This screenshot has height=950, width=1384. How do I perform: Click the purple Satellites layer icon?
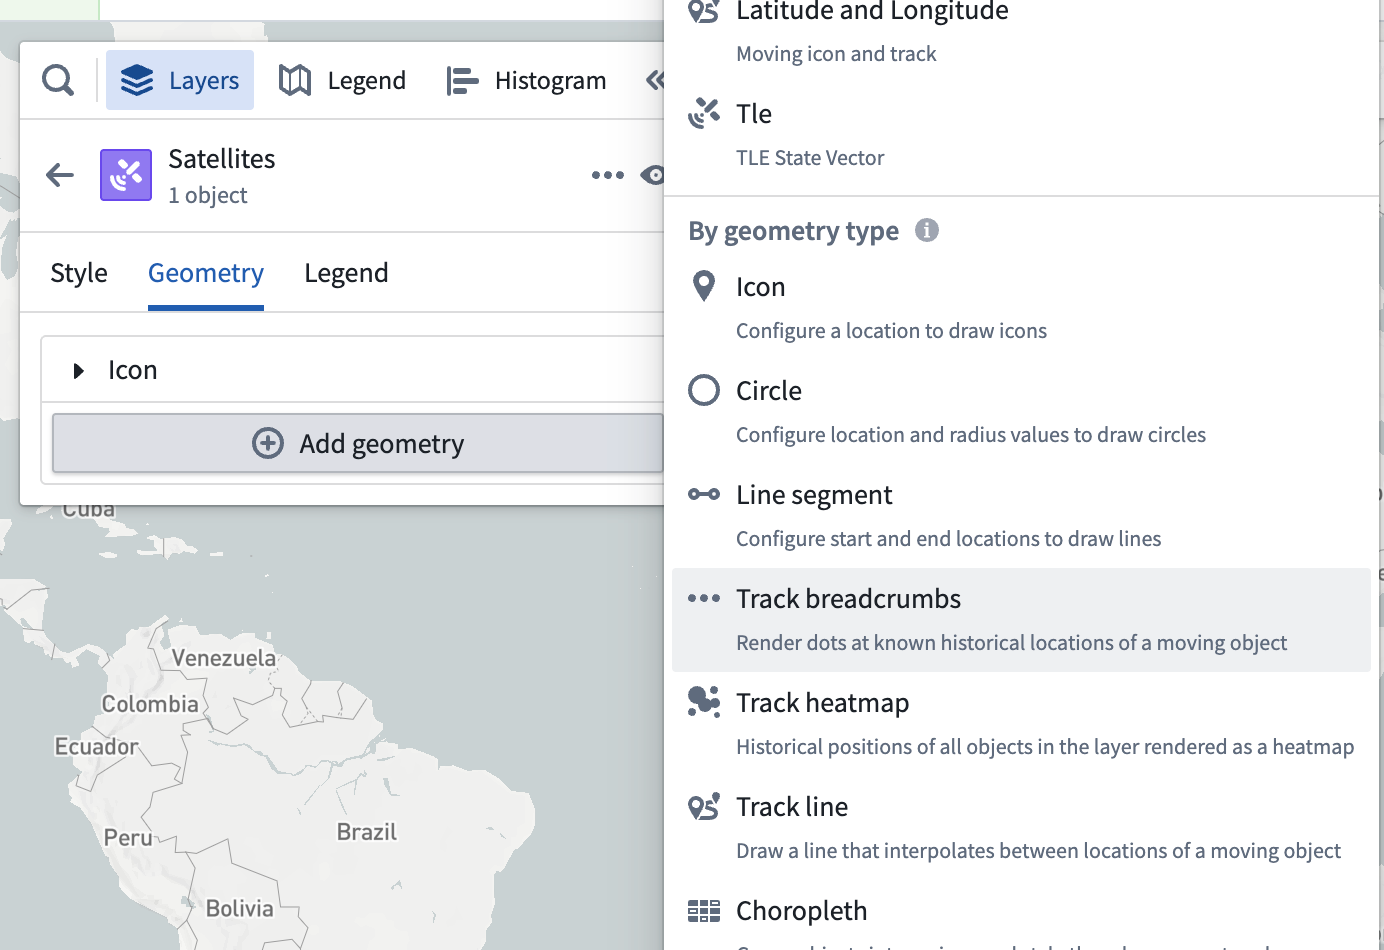(x=126, y=175)
